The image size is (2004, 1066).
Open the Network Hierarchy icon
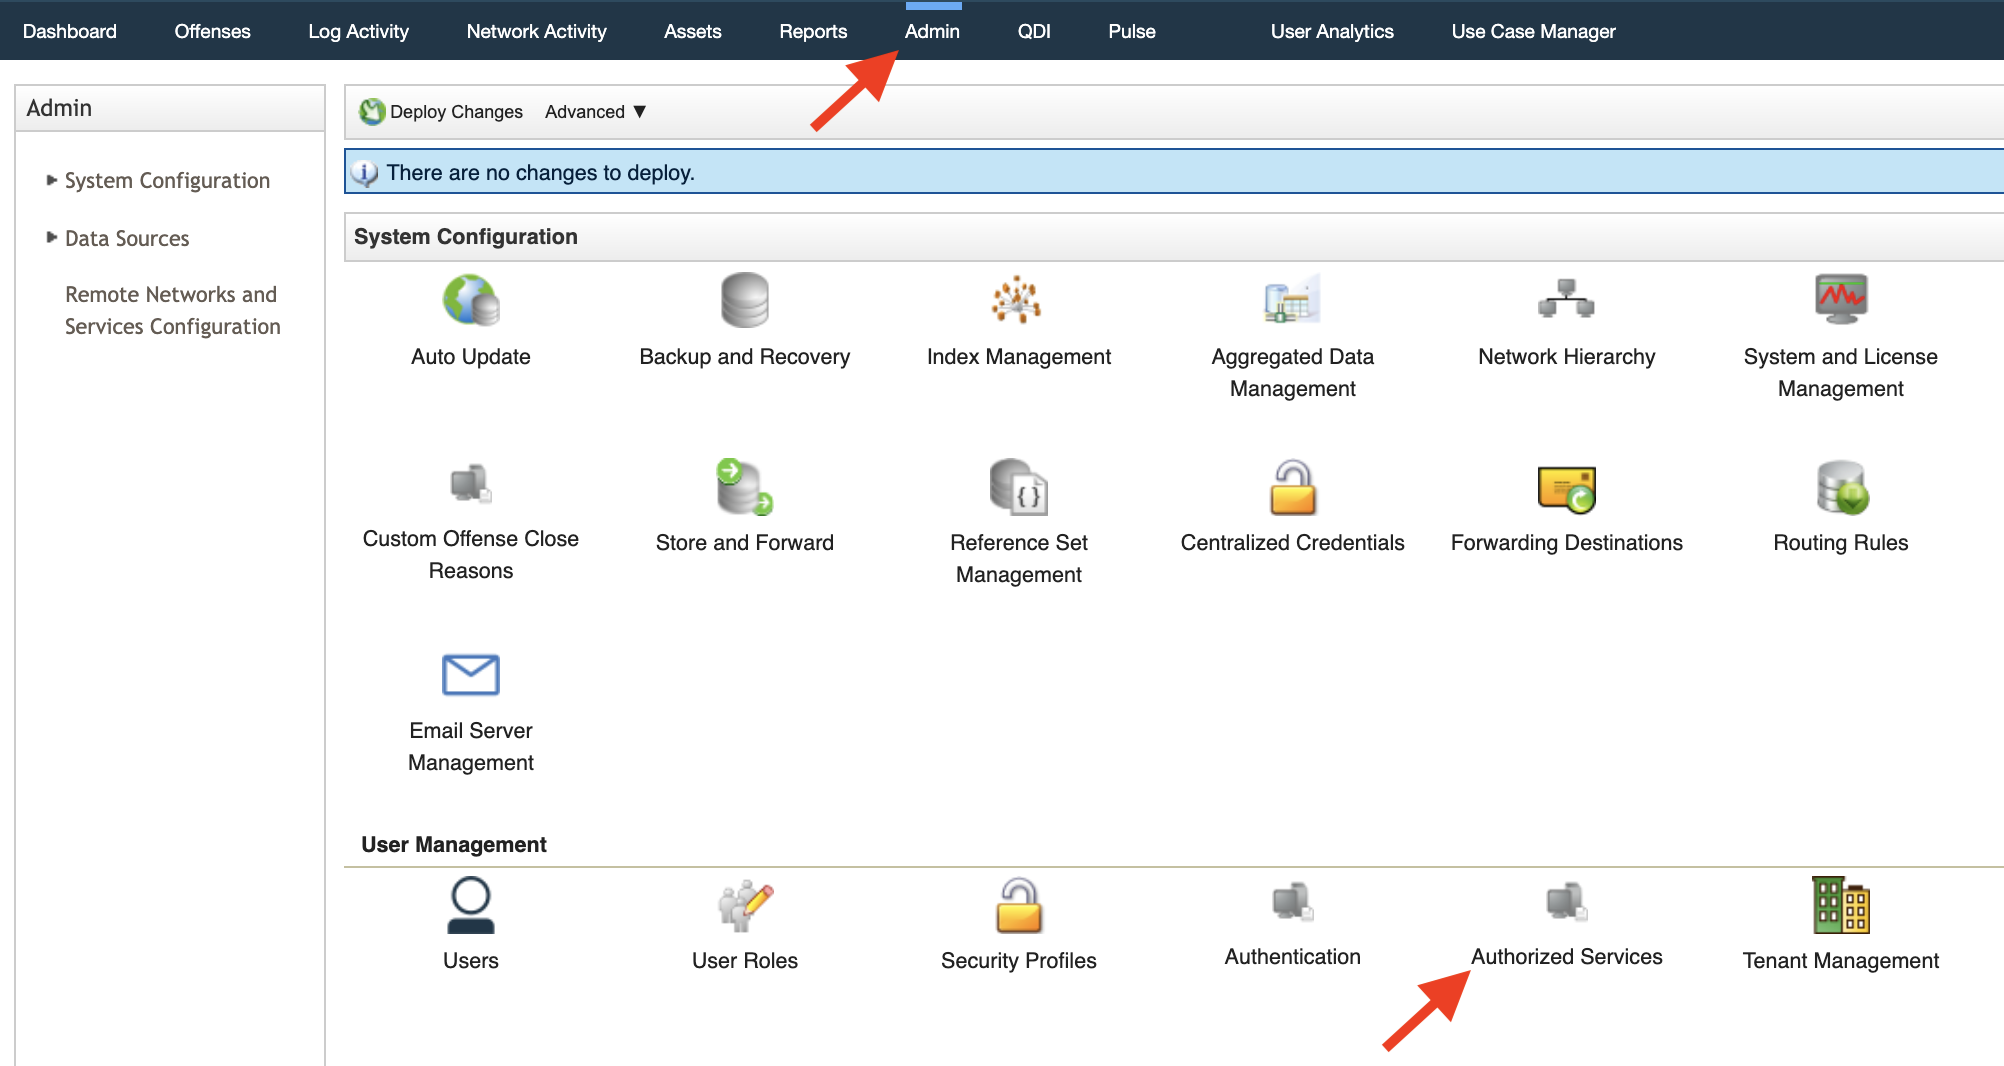pyautogui.click(x=1566, y=299)
